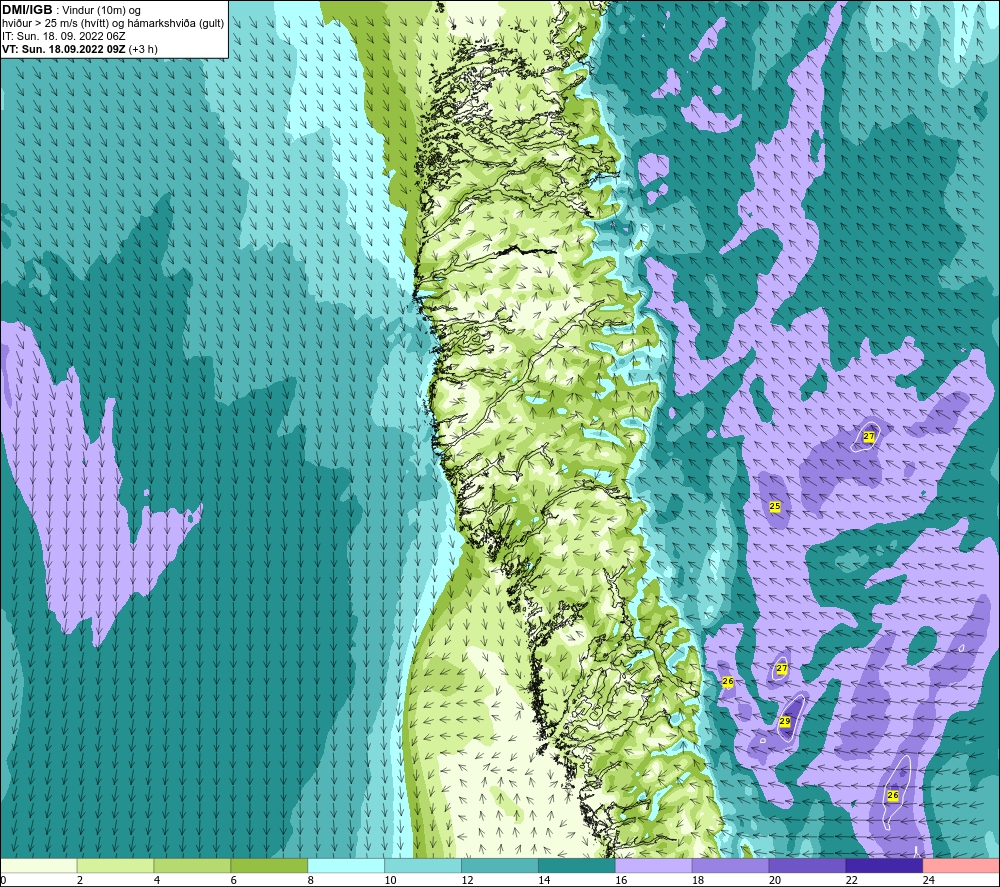
Task: Pick the 2–4 m/s light green legend swatch
Action: pos(115,865)
